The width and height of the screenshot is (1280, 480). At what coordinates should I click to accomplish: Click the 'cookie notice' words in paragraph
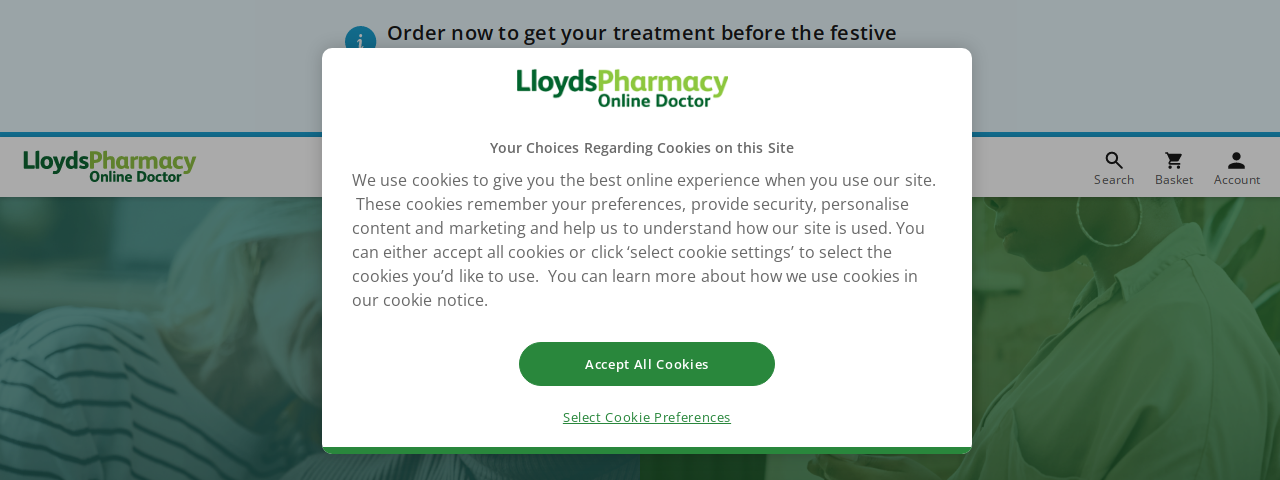click(x=435, y=300)
